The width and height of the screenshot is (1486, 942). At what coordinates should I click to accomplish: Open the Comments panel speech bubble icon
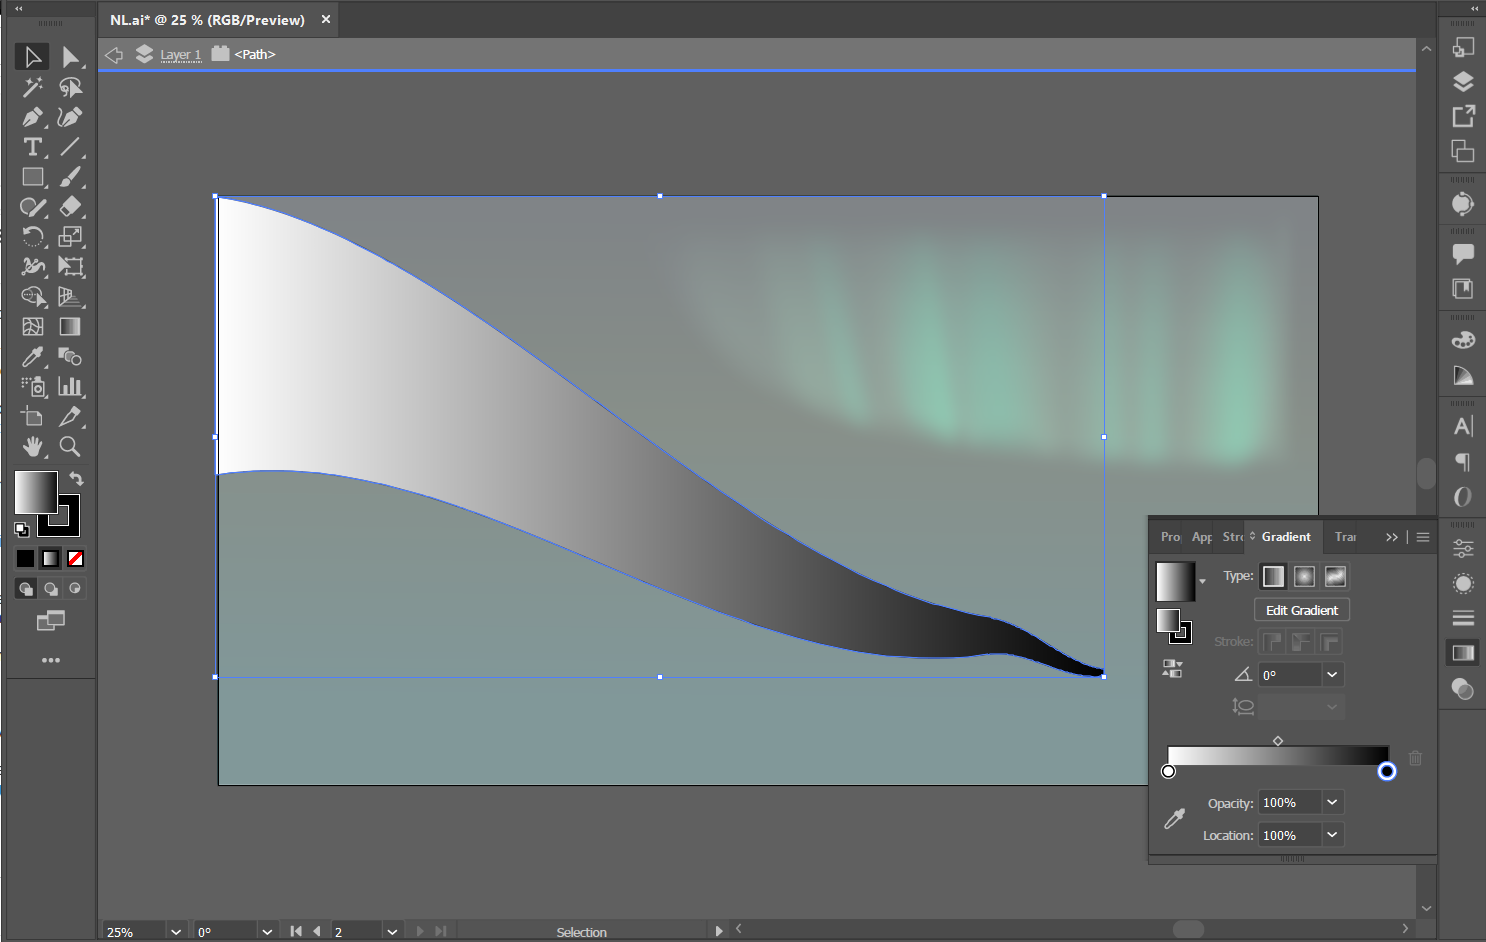1463,253
